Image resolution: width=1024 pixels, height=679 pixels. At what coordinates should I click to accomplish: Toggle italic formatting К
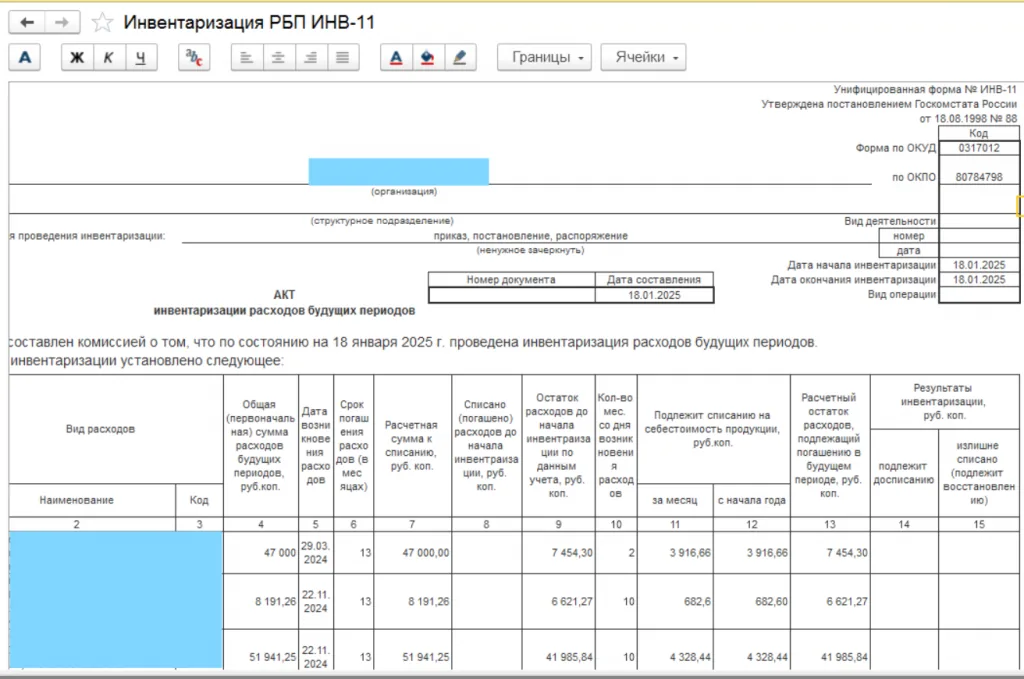click(x=109, y=57)
